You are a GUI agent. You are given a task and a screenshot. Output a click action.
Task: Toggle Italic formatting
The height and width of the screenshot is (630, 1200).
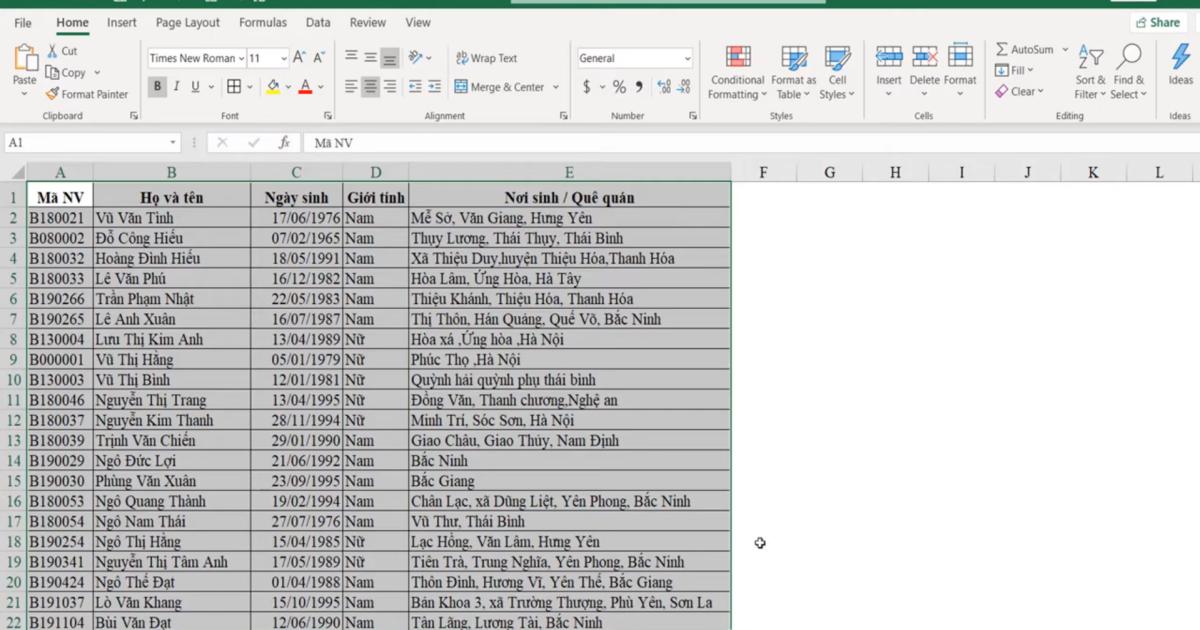[177, 87]
